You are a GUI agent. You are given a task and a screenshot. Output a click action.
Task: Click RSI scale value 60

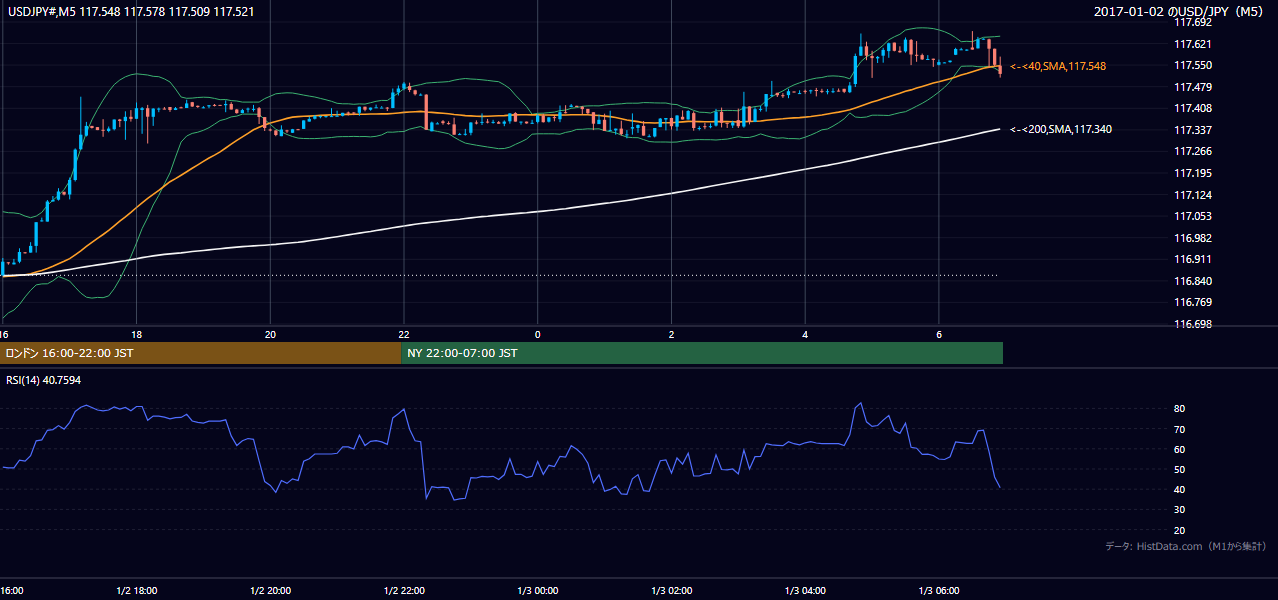[1179, 450]
